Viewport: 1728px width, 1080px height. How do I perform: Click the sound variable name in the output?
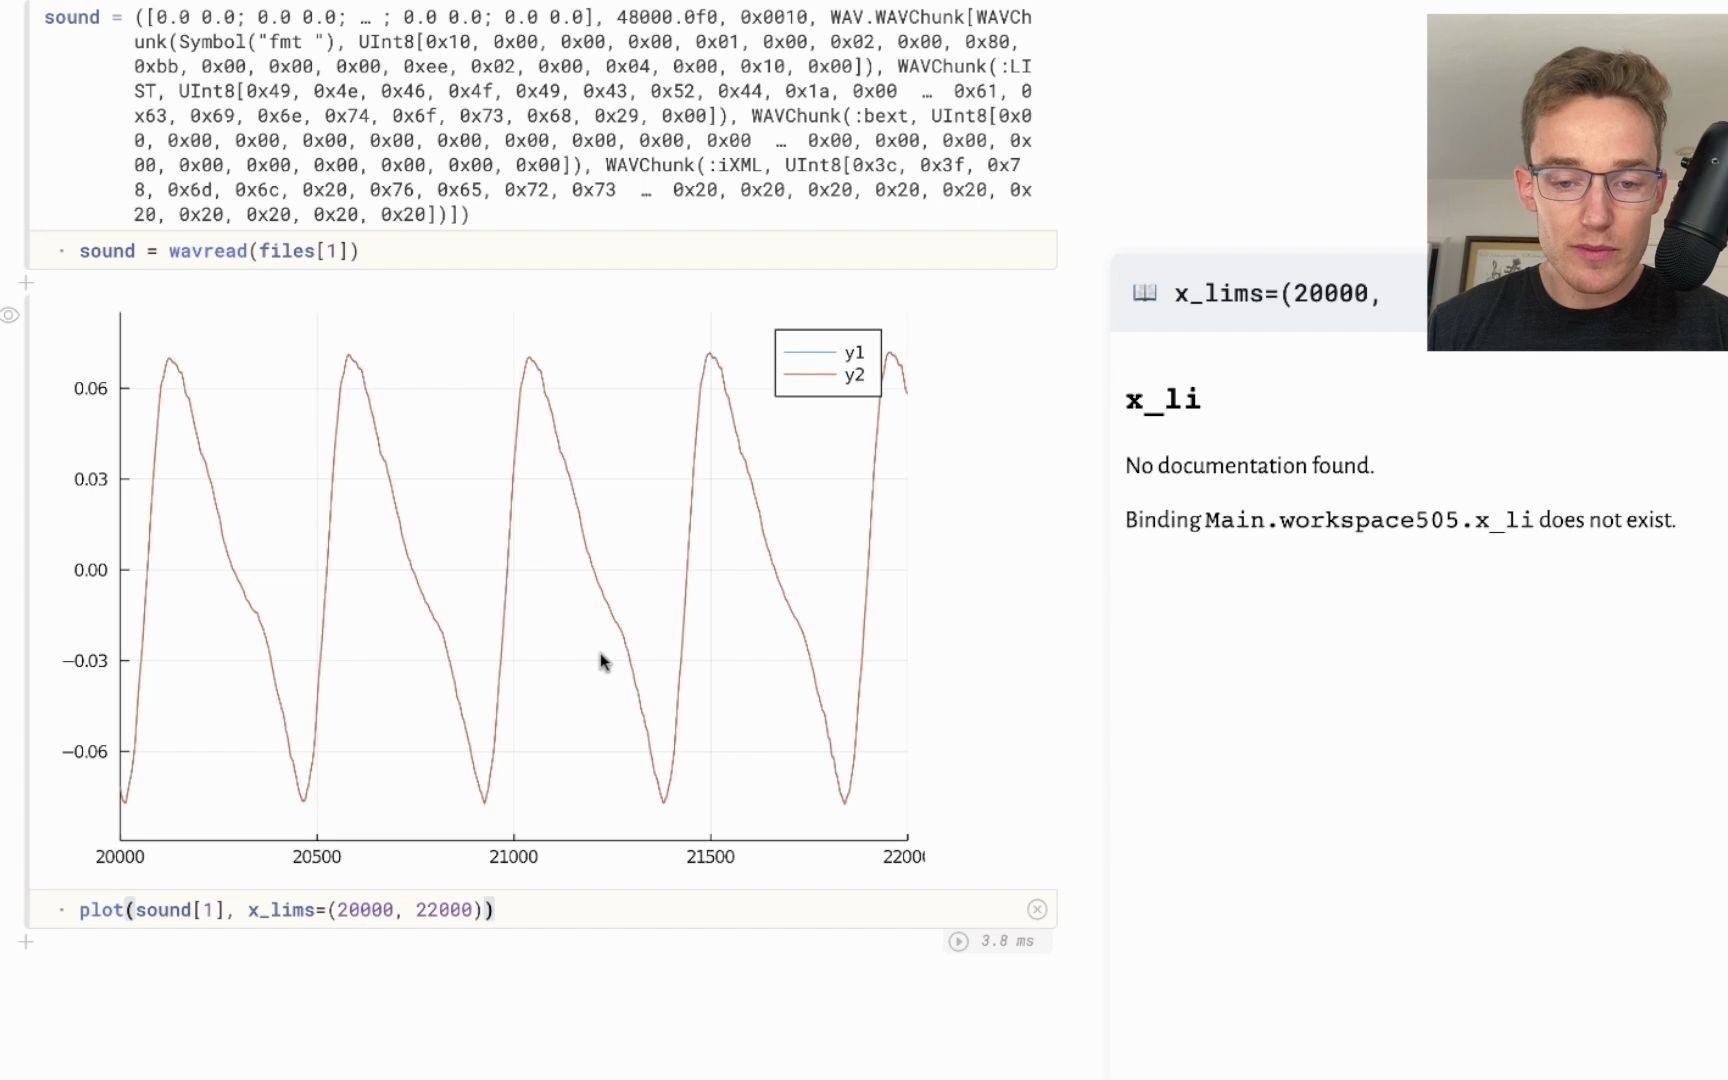click(x=72, y=17)
